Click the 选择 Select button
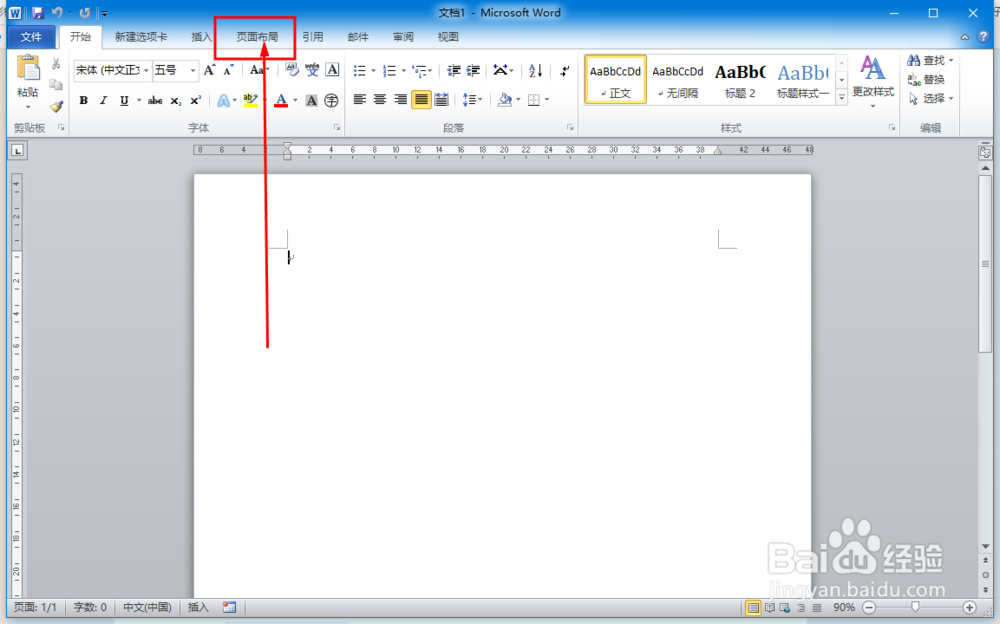Screen dimensions: 1000x624 point(930,98)
